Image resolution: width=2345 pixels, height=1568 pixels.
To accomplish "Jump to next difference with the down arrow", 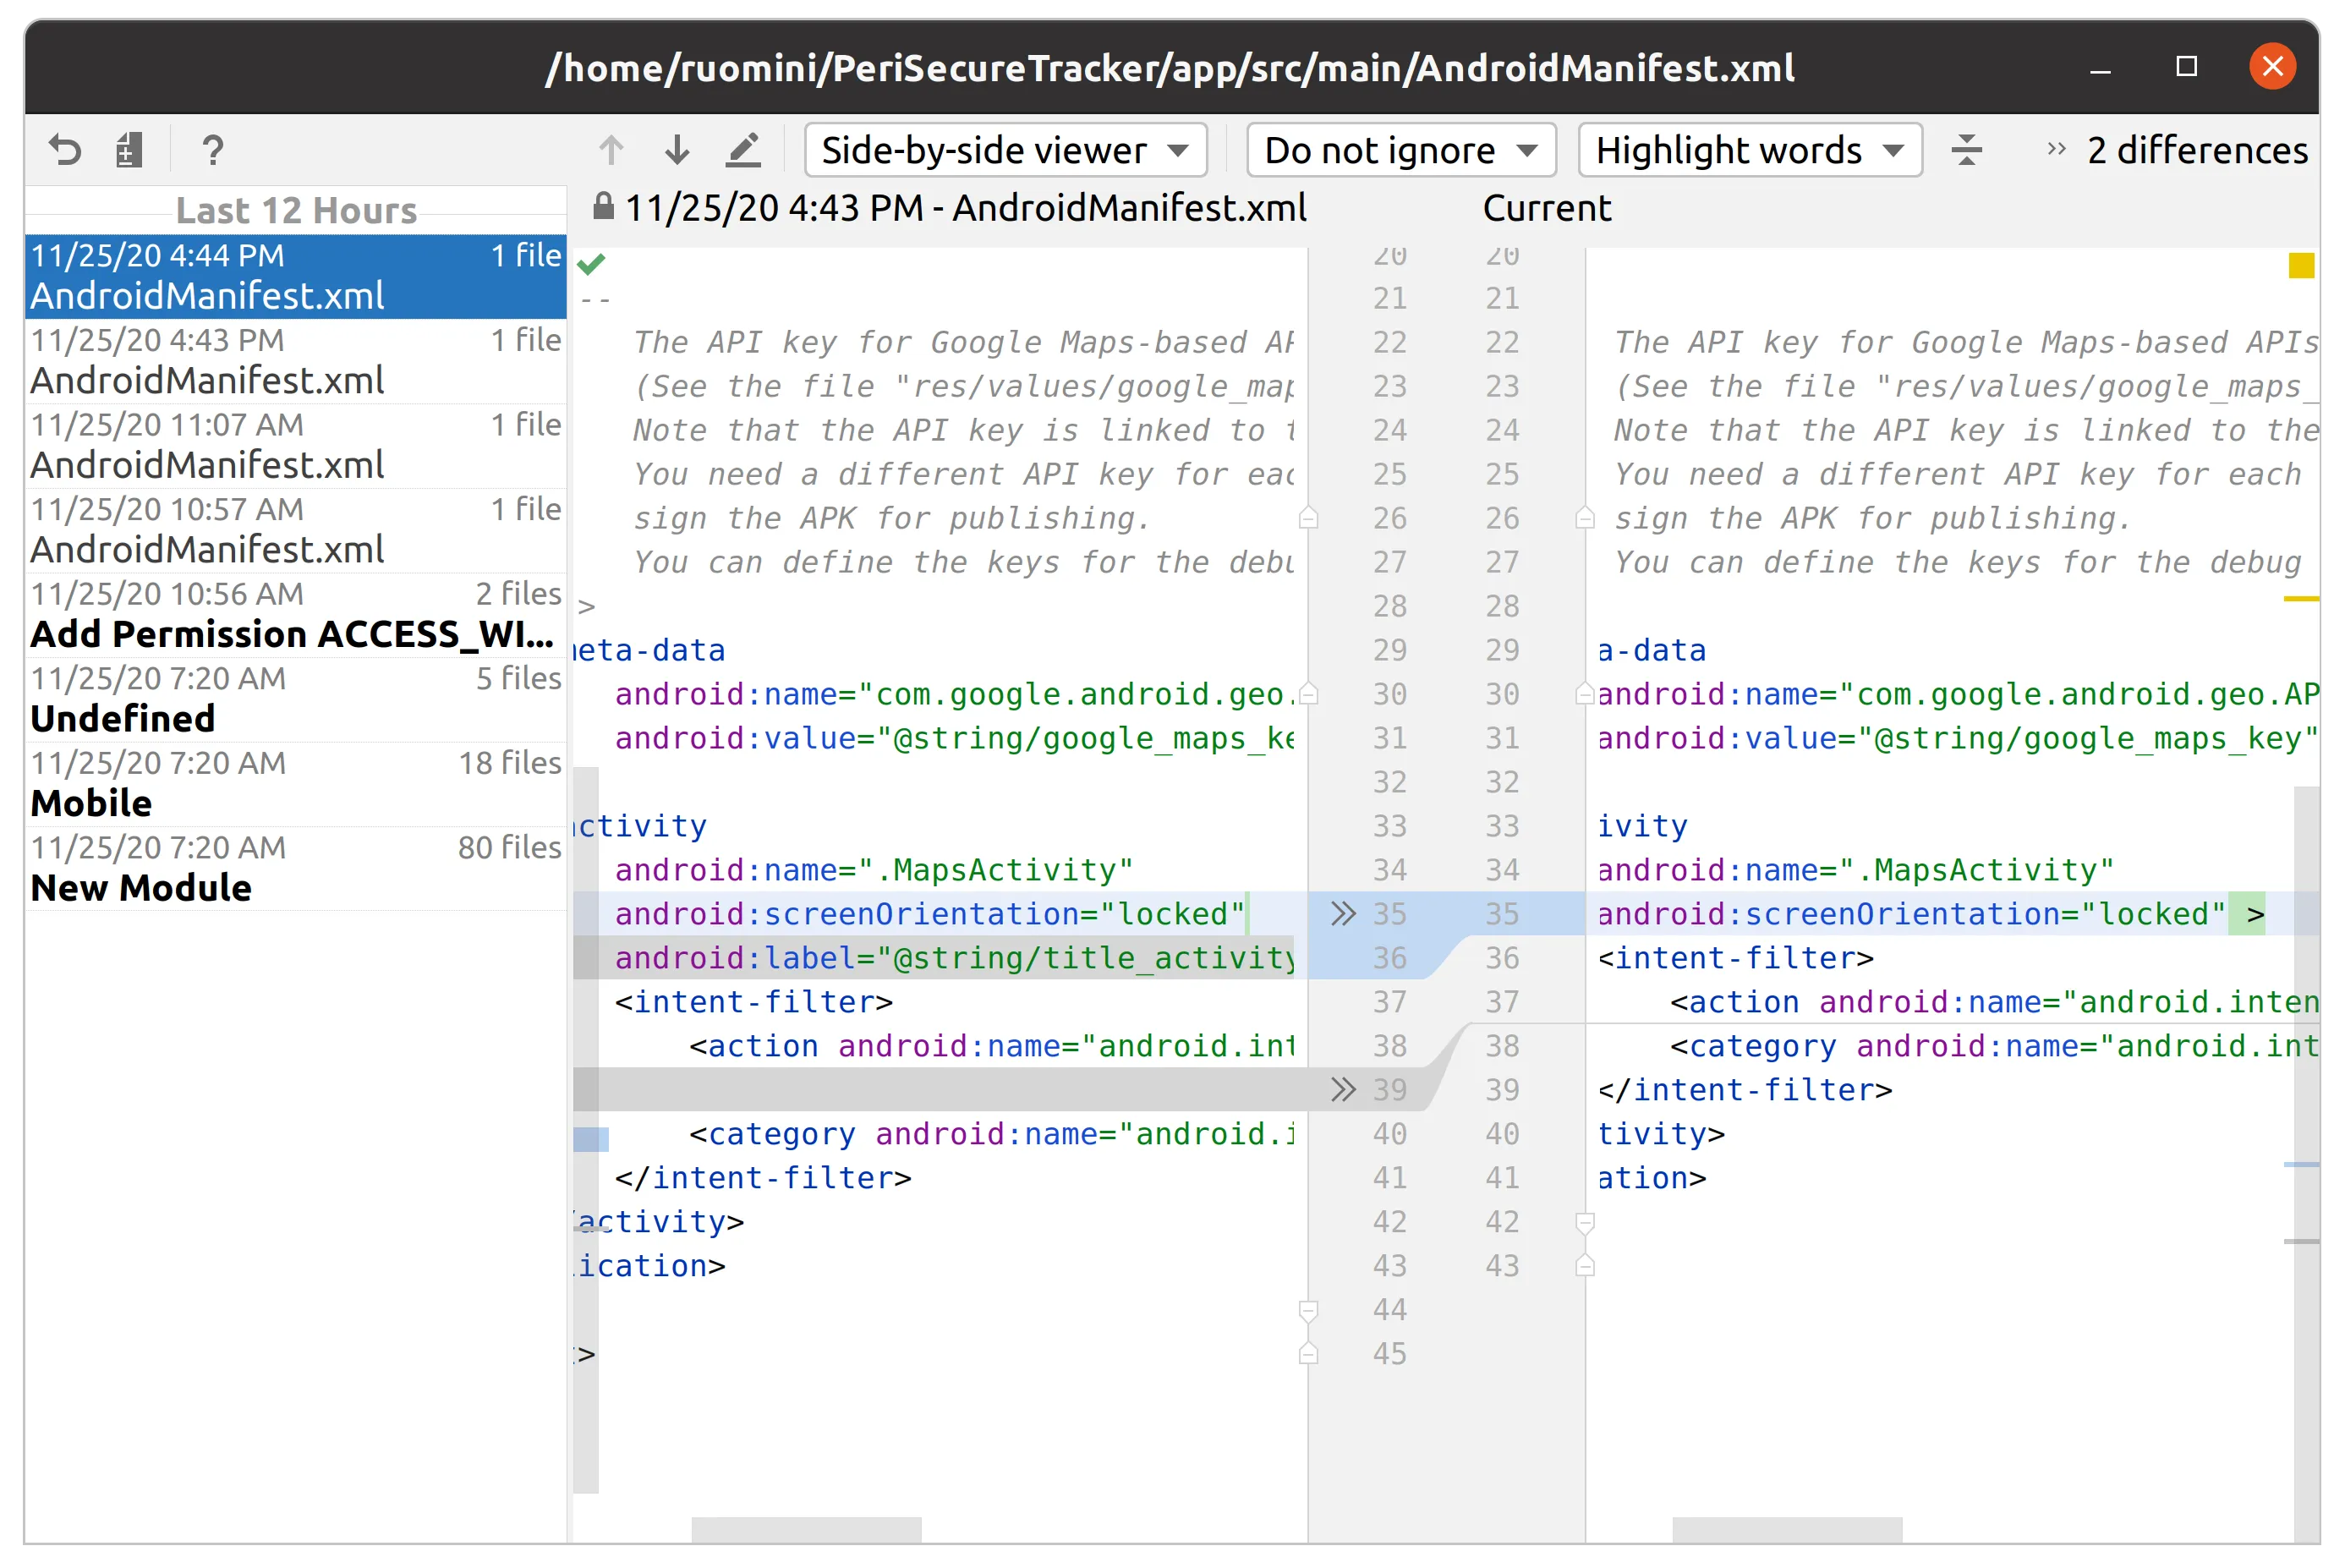I will pos(677,150).
